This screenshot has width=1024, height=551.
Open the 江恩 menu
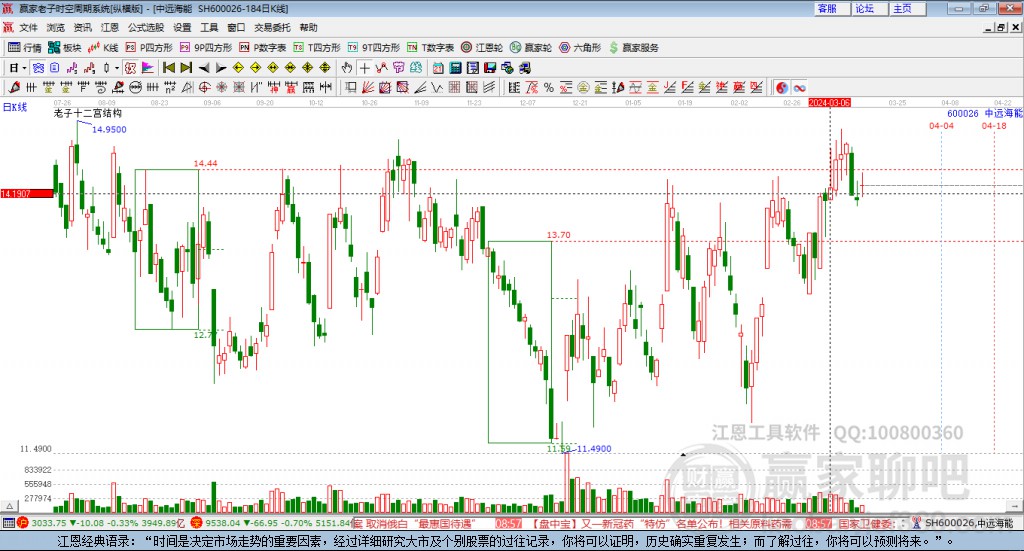tap(110, 27)
